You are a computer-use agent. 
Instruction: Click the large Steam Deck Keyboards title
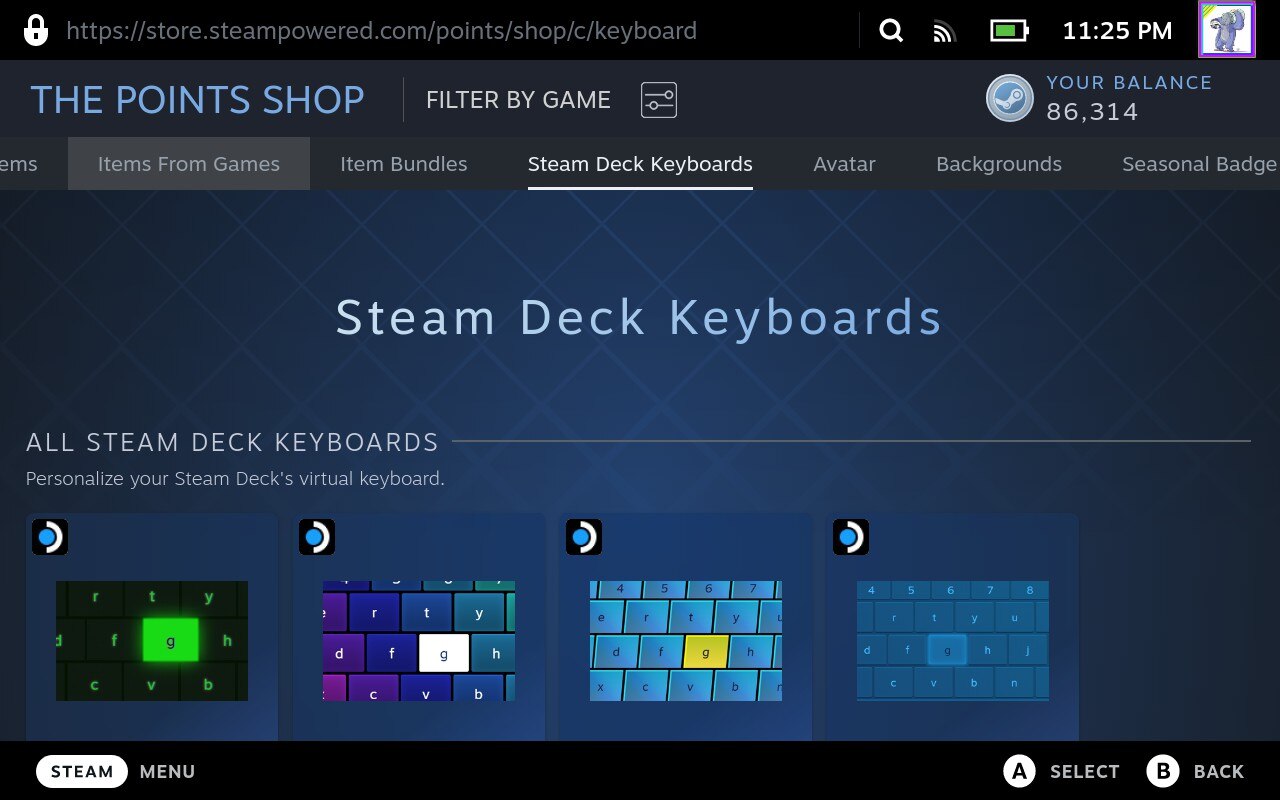point(640,318)
